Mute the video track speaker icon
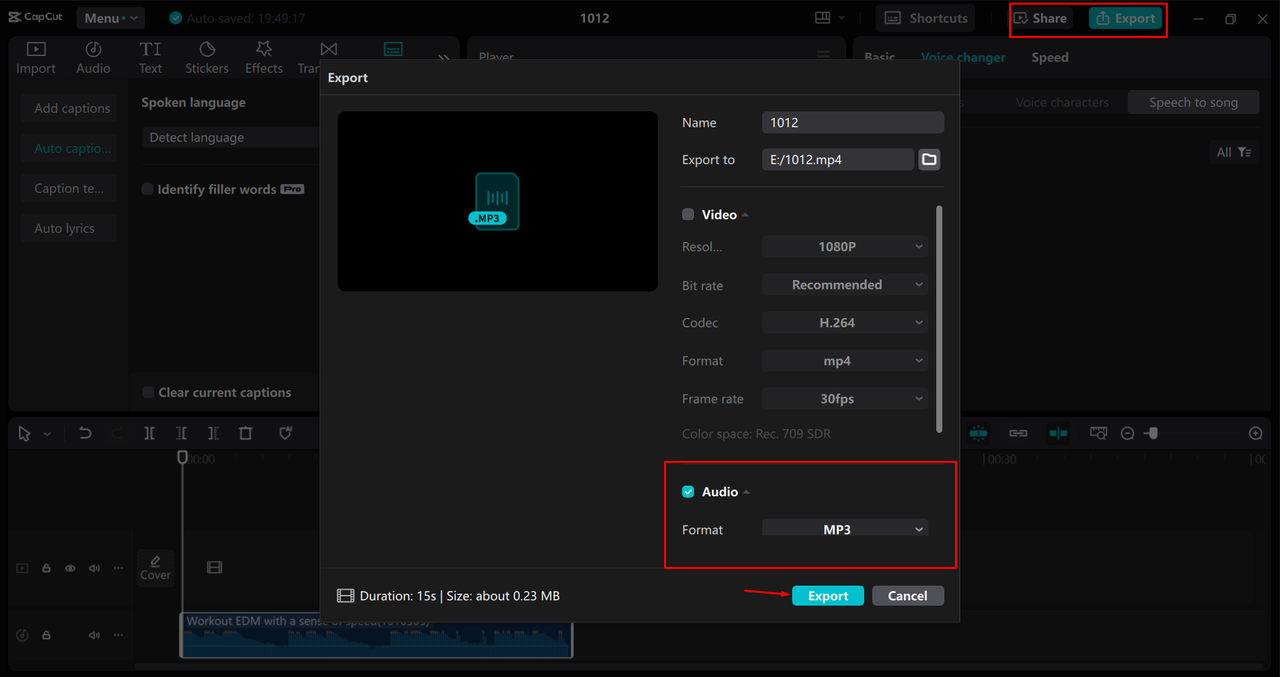Viewport: 1280px width, 677px height. click(x=94, y=568)
